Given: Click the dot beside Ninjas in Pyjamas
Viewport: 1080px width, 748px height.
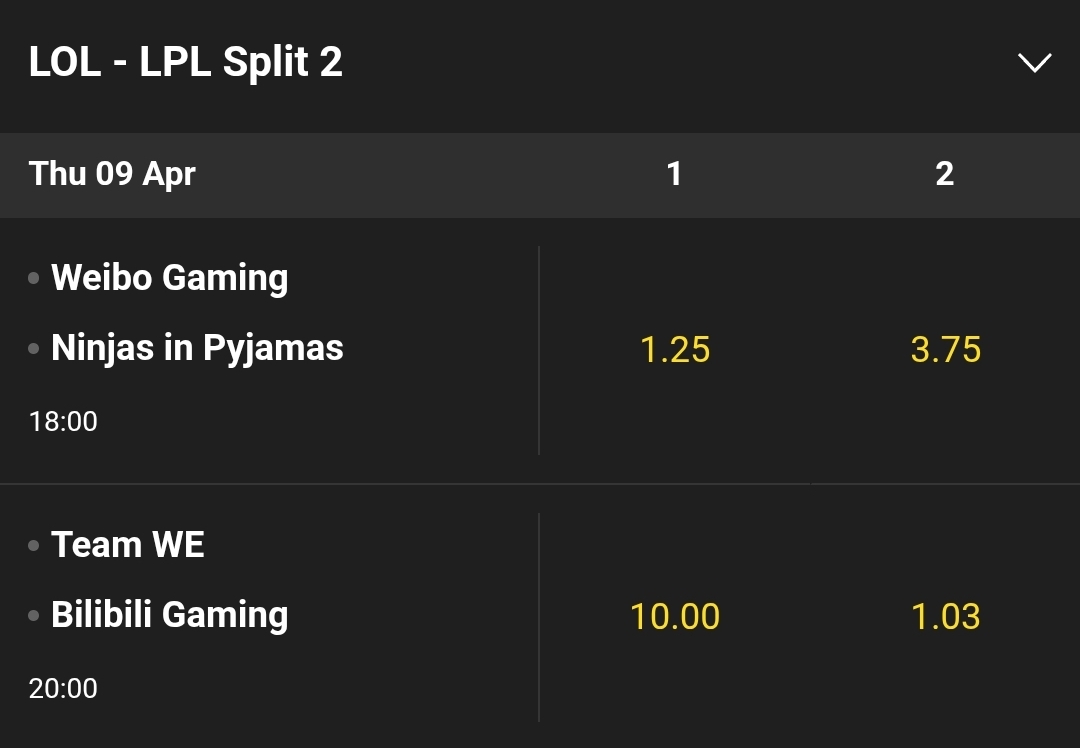Looking at the screenshot, I should click(34, 349).
